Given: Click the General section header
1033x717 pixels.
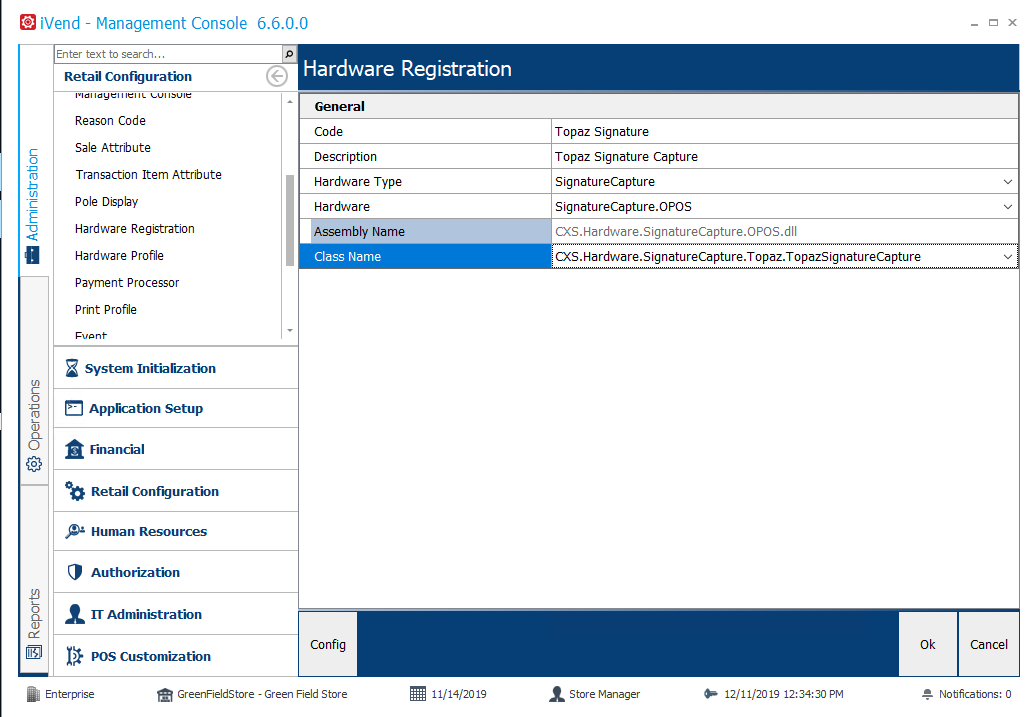Looking at the screenshot, I should [659, 107].
